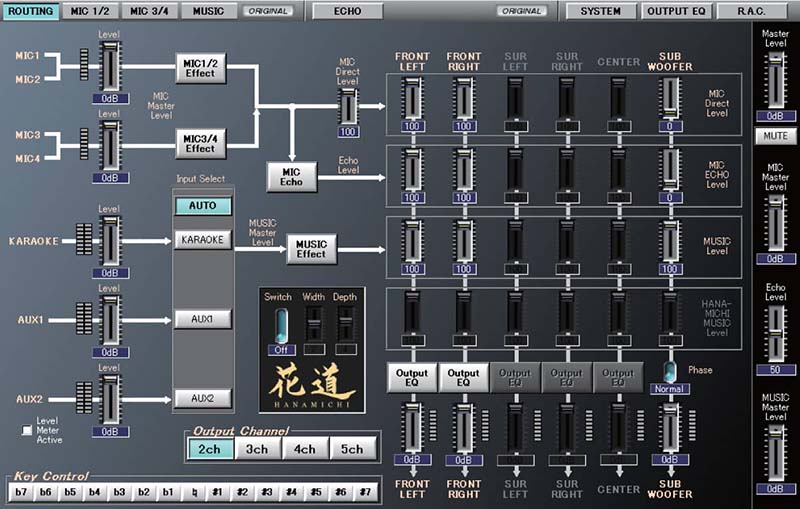Select the 5ch output channel
Image resolution: width=800 pixels, height=509 pixels.
pos(352,449)
